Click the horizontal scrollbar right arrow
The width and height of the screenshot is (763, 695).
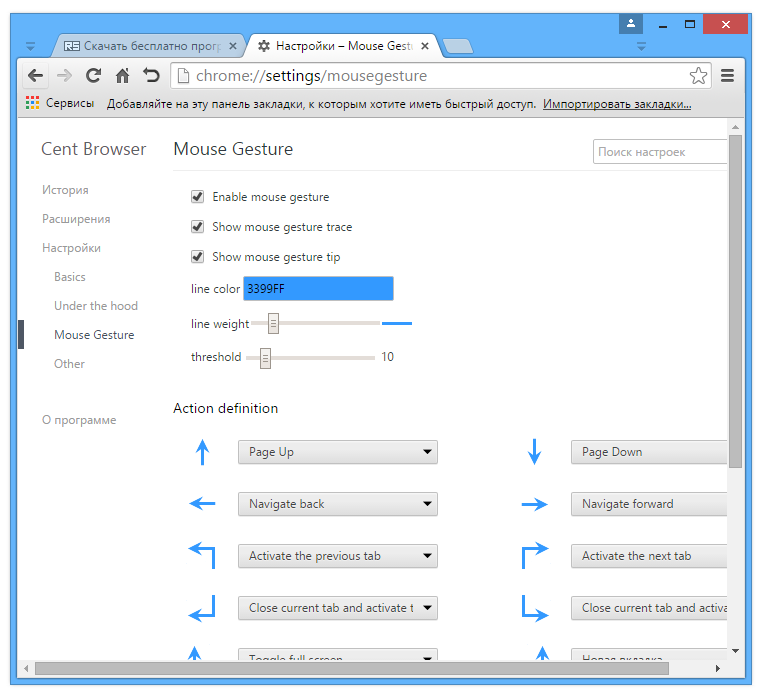pos(718,669)
